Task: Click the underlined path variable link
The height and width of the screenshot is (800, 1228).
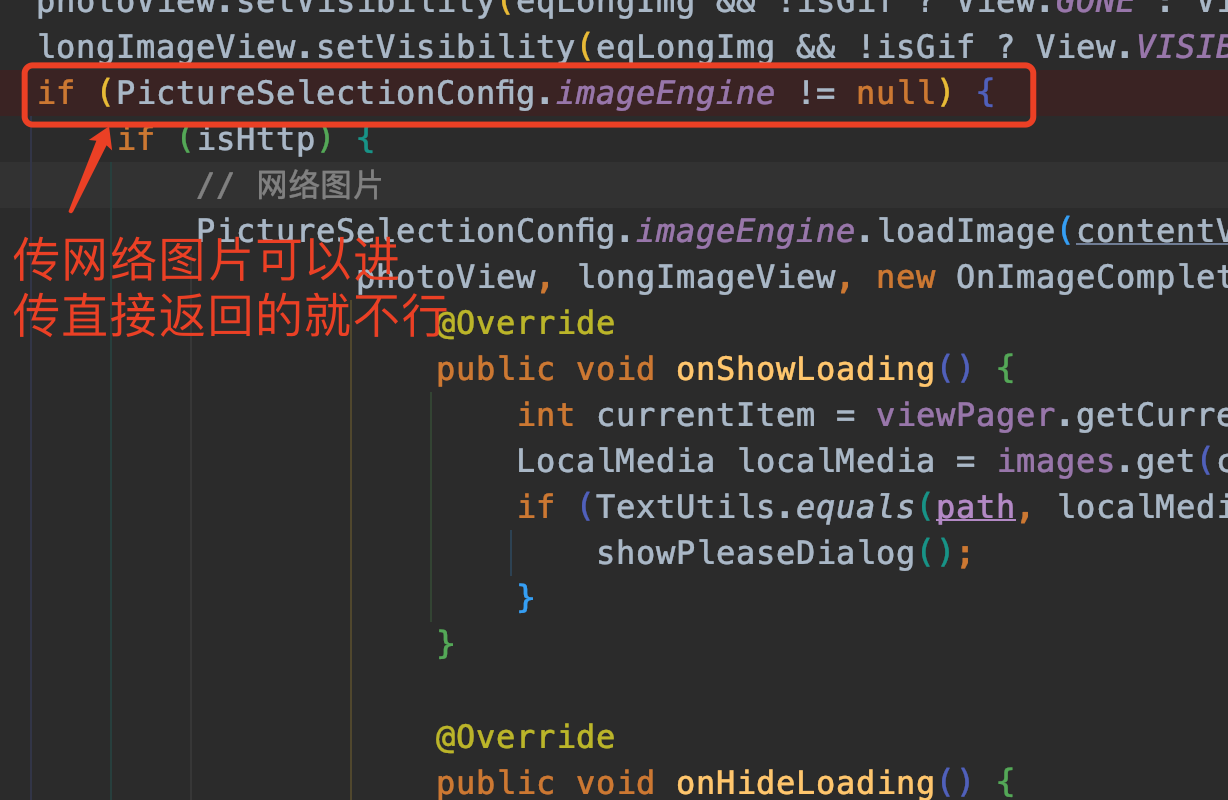Action: pyautogui.click(x=973, y=506)
